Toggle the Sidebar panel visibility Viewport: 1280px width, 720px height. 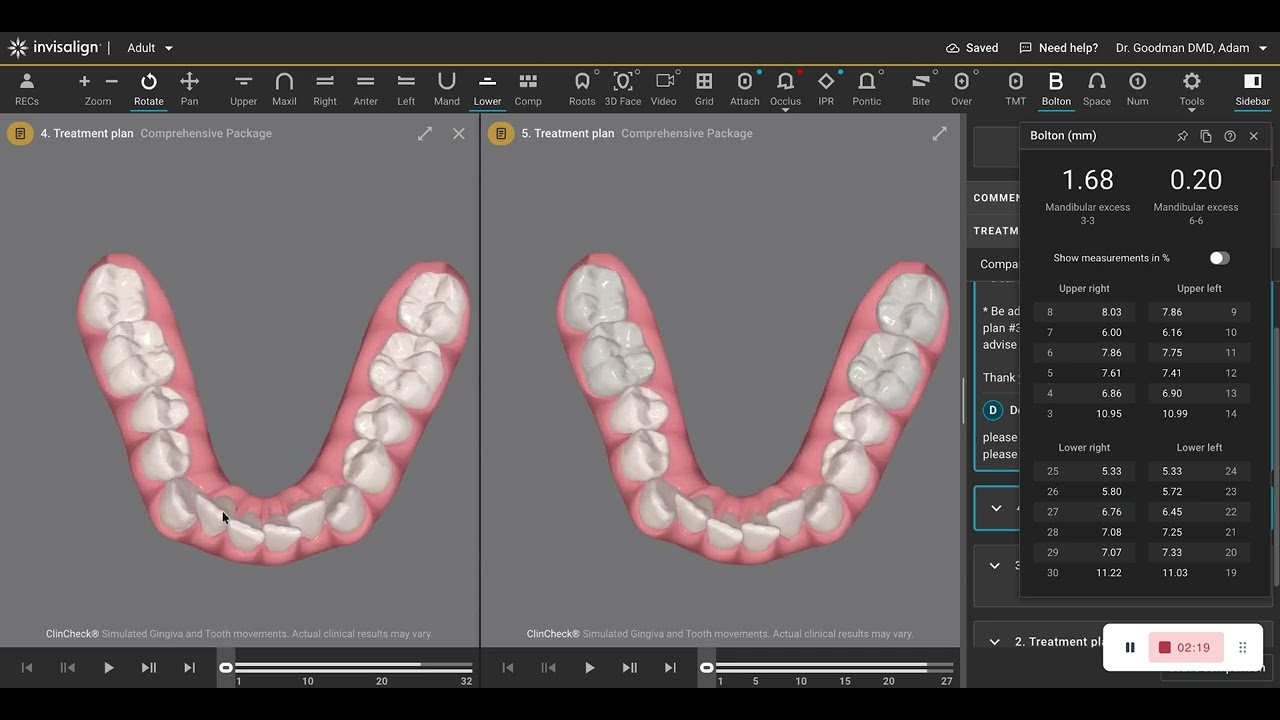coord(1252,88)
